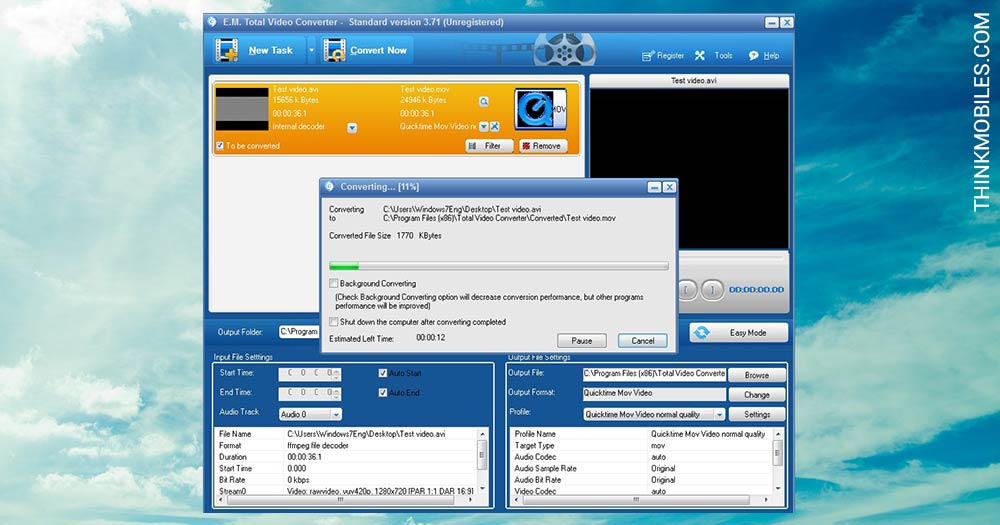The width and height of the screenshot is (1000, 525).
Task: Minimize the Converting dialog
Action: (654, 187)
